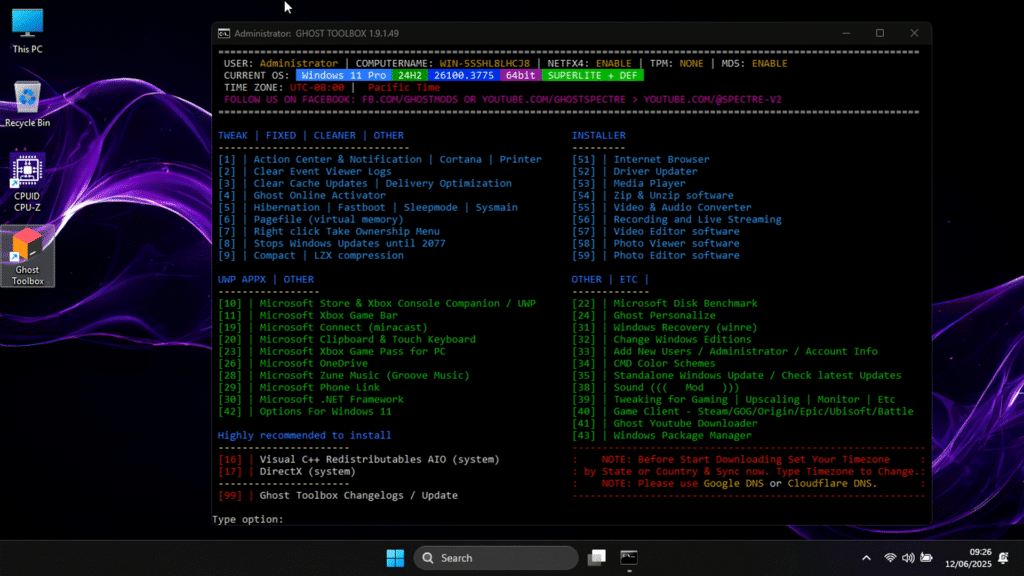Viewport: 1024px width, 576px height.
Task: Maximize the Ghost Toolbox window
Action: click(880, 33)
